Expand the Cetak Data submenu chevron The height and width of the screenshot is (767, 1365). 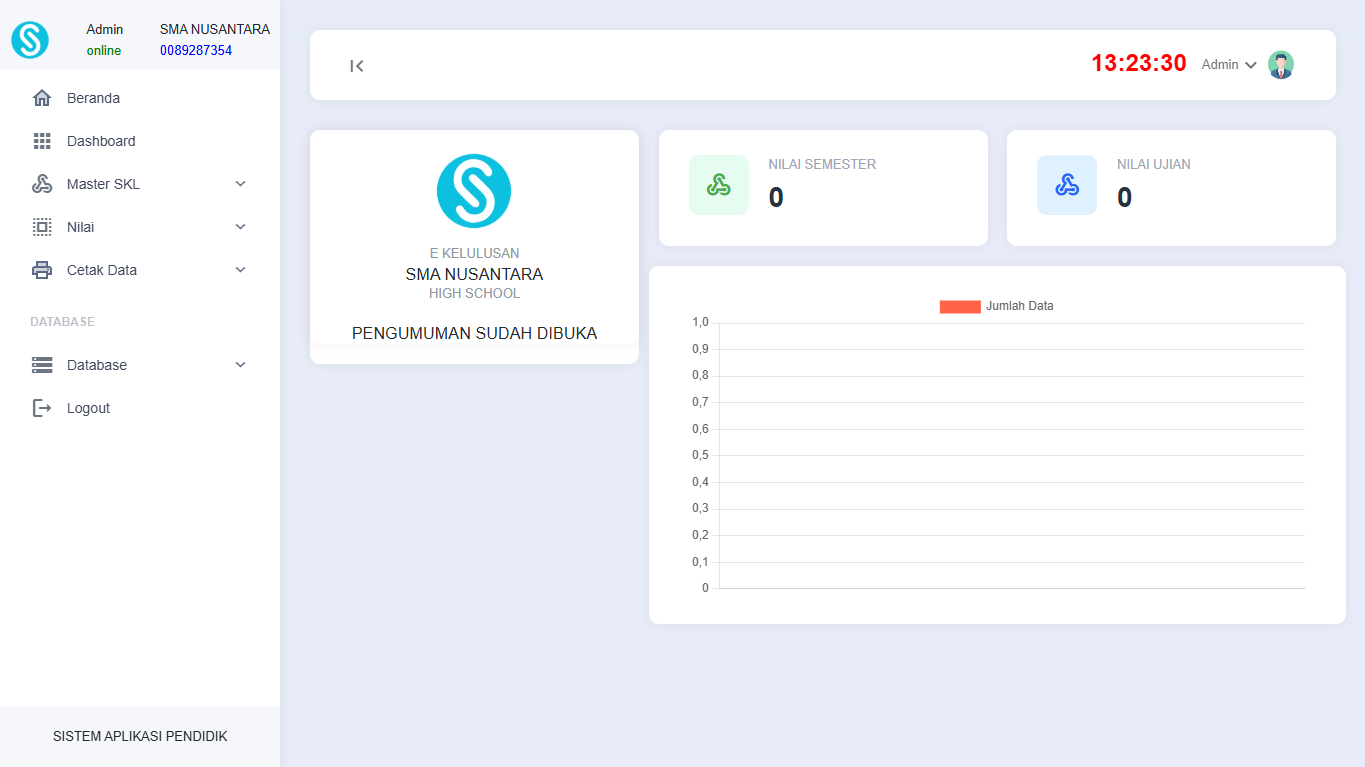coord(240,270)
